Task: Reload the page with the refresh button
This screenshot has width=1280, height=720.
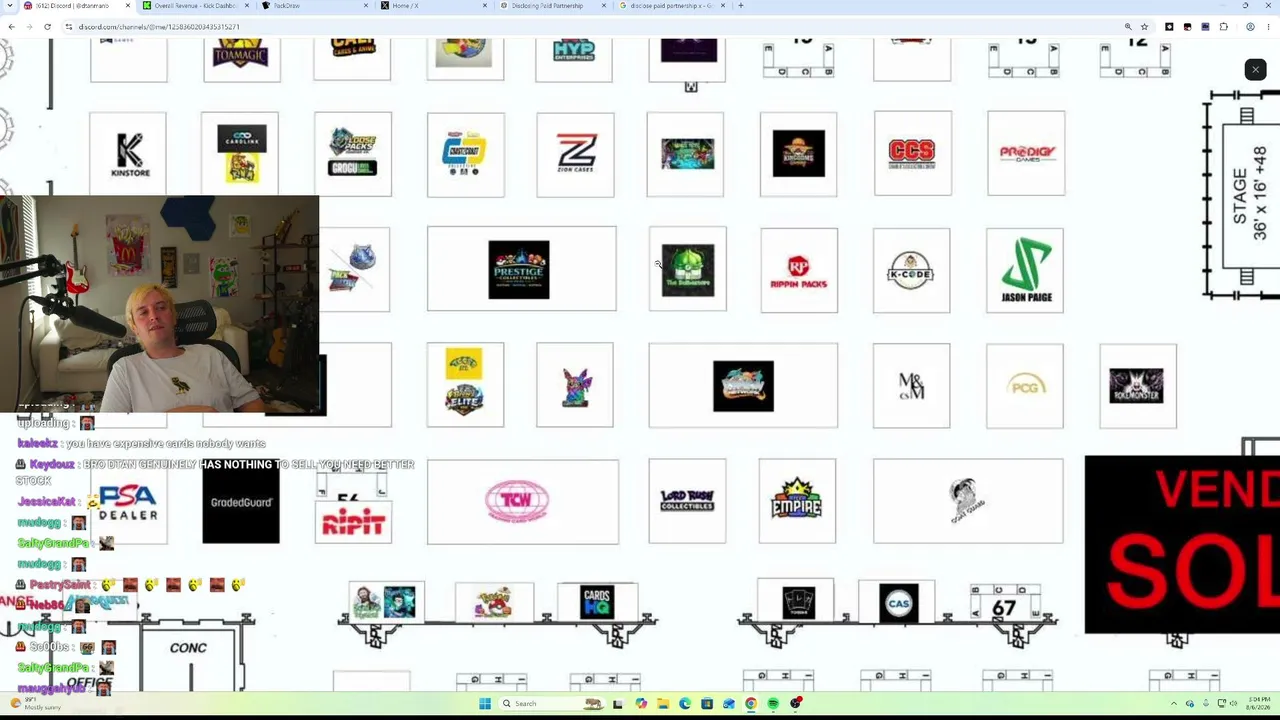Action: pyautogui.click(x=47, y=27)
